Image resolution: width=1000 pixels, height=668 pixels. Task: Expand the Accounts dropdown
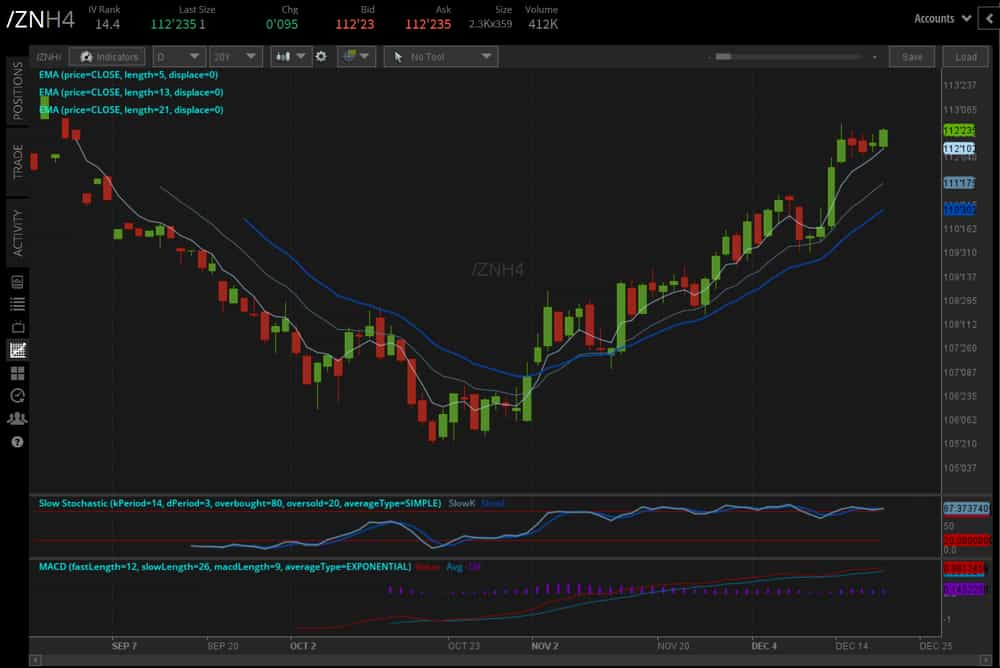pyautogui.click(x=943, y=19)
